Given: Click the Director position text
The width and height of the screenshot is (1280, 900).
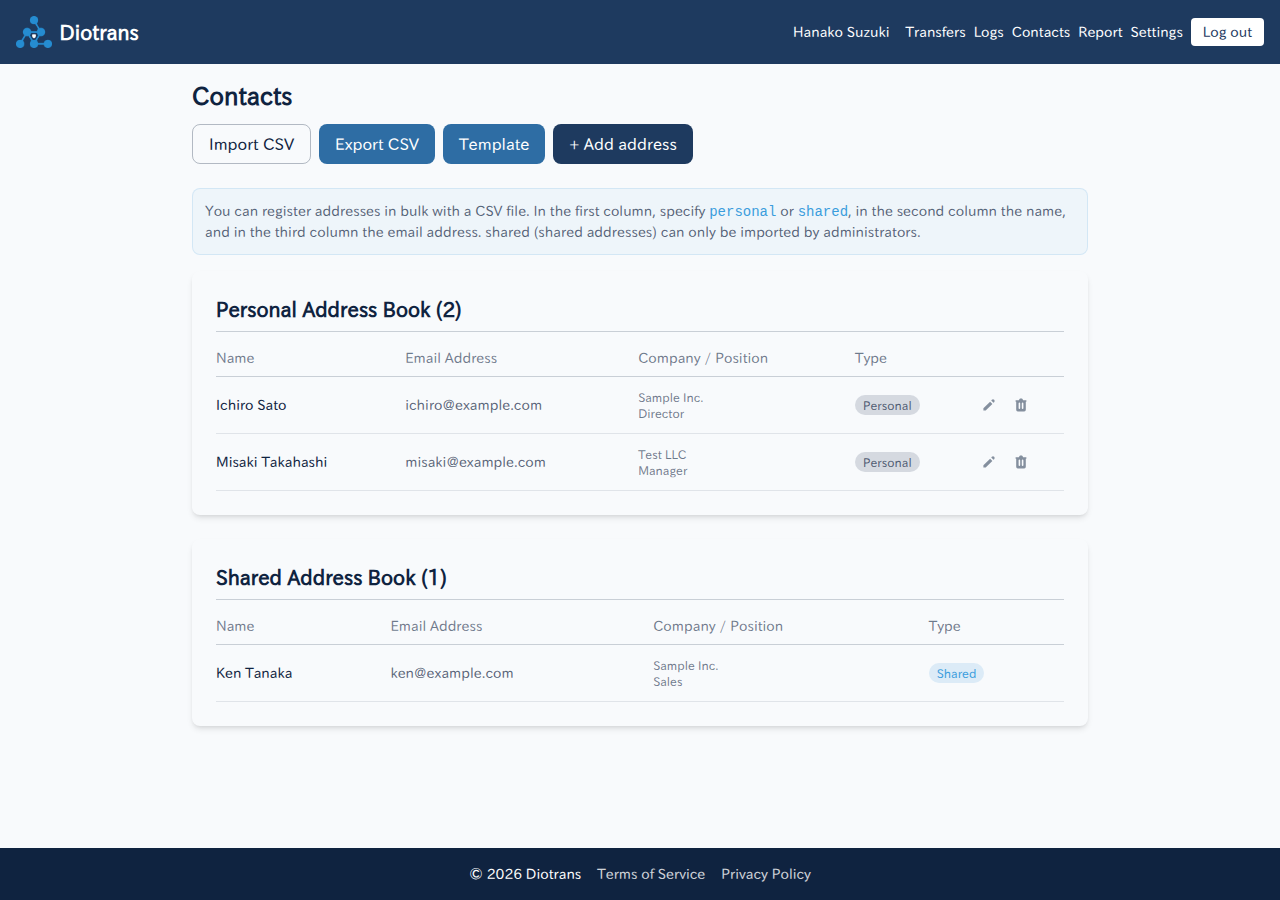Looking at the screenshot, I should coord(661,413).
